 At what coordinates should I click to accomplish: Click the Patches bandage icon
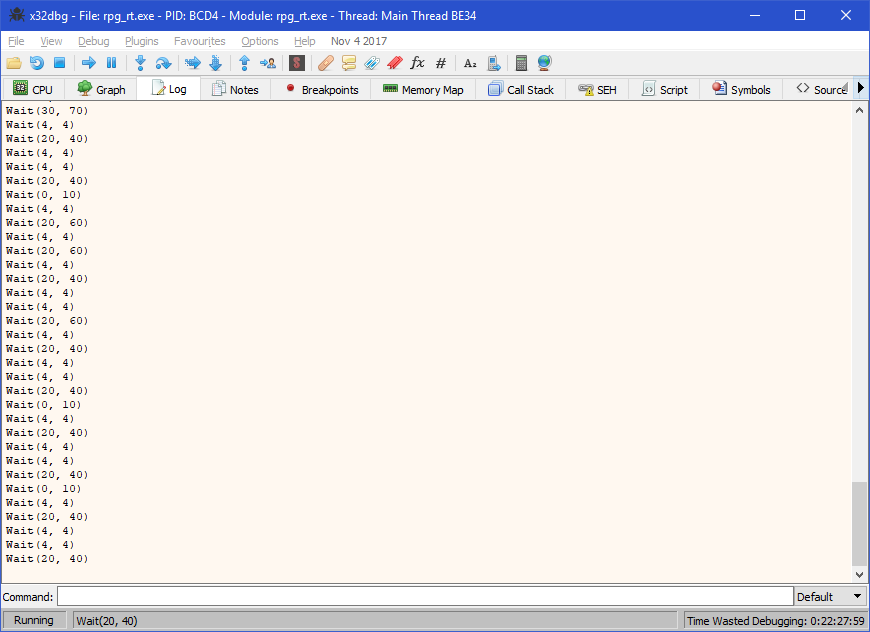click(x=326, y=63)
